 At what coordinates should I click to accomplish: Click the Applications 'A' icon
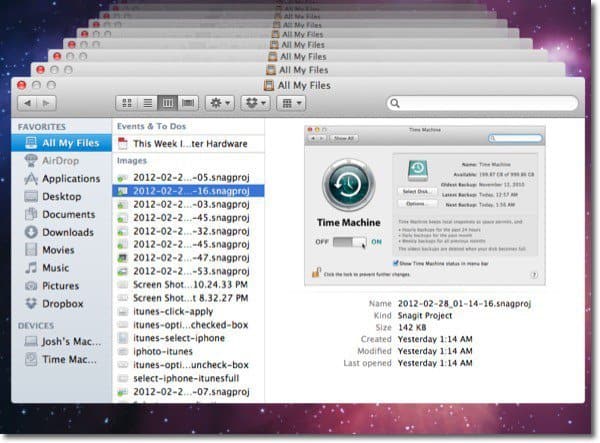tap(31, 179)
